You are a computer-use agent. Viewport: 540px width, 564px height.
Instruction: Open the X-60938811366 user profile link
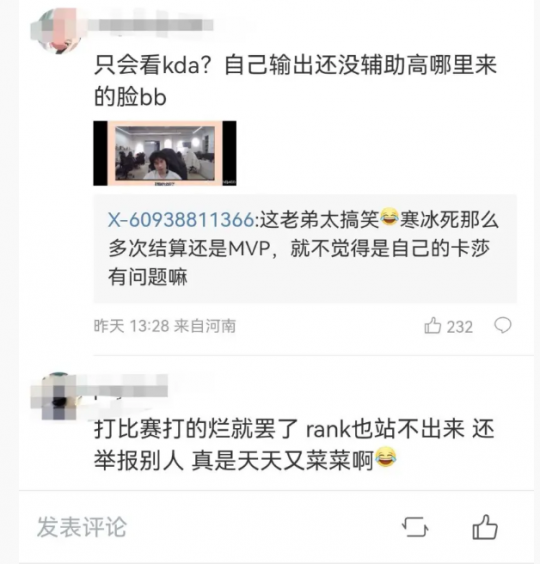tap(181, 219)
